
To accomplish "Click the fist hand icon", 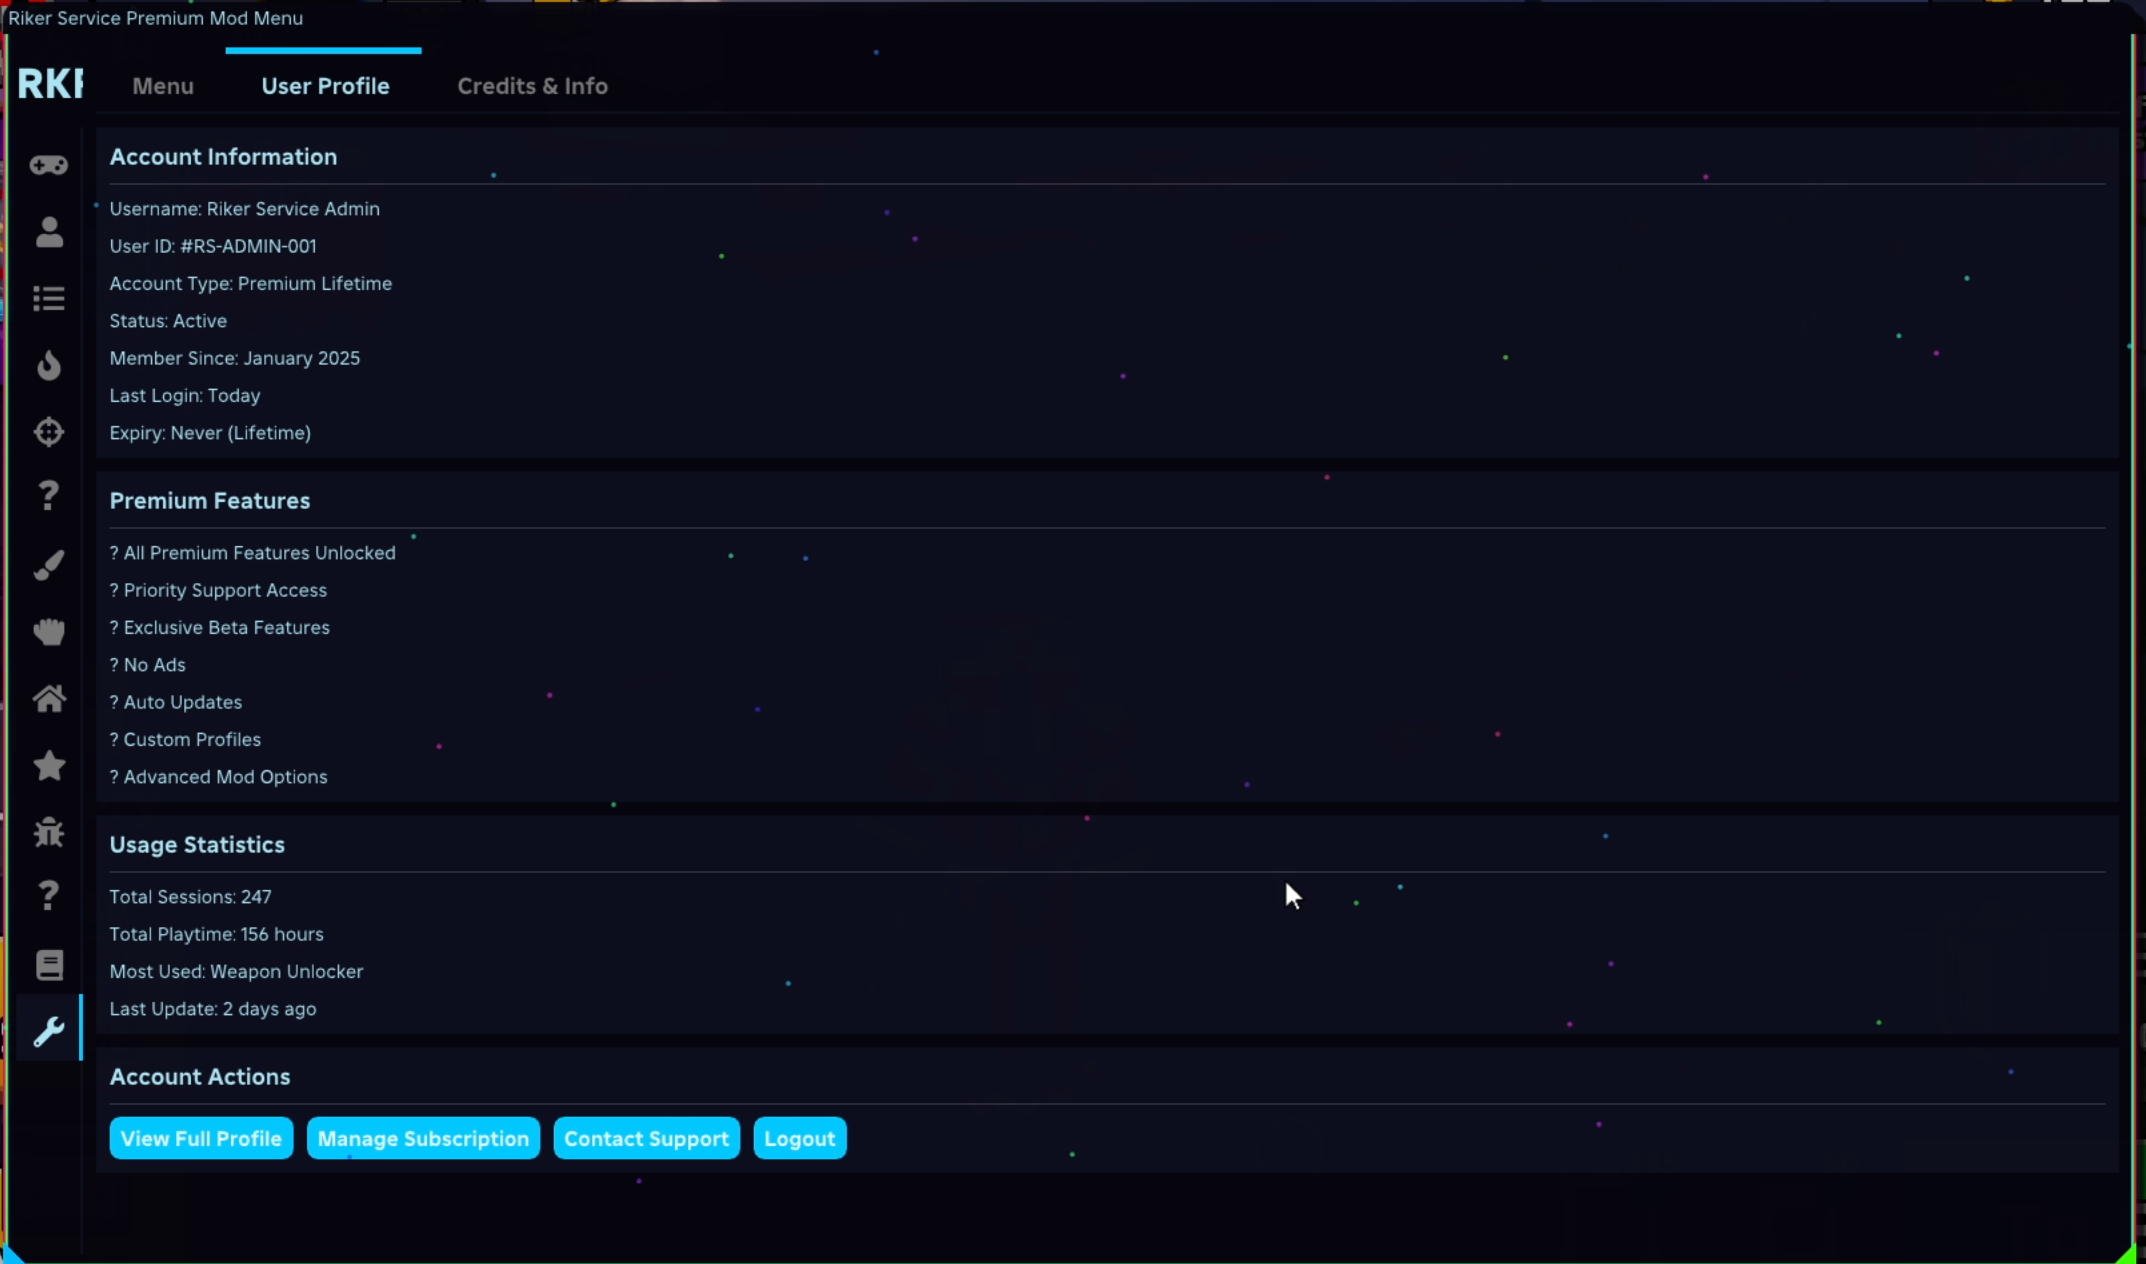I will coord(48,632).
